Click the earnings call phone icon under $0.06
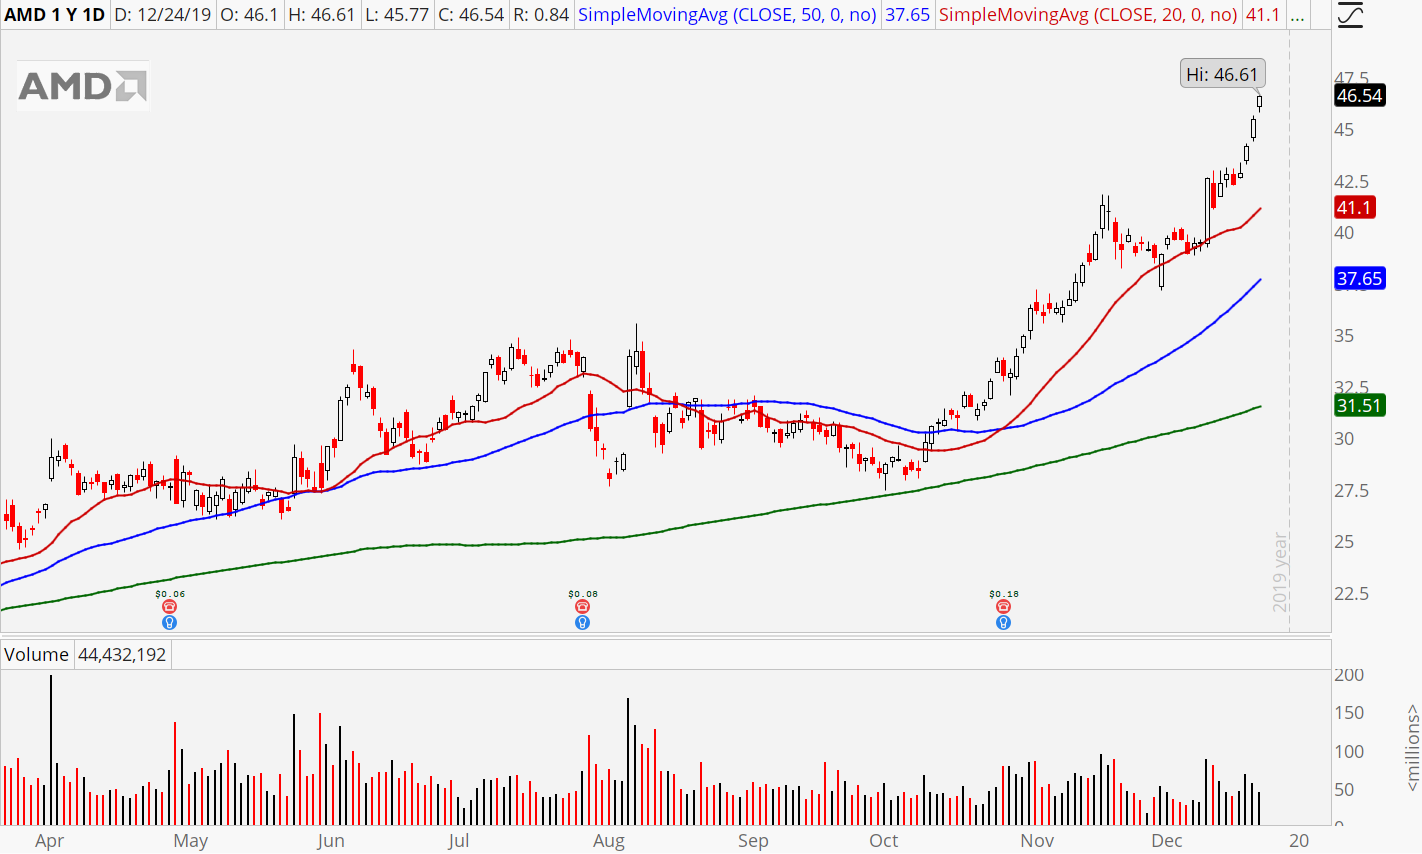 [x=169, y=607]
